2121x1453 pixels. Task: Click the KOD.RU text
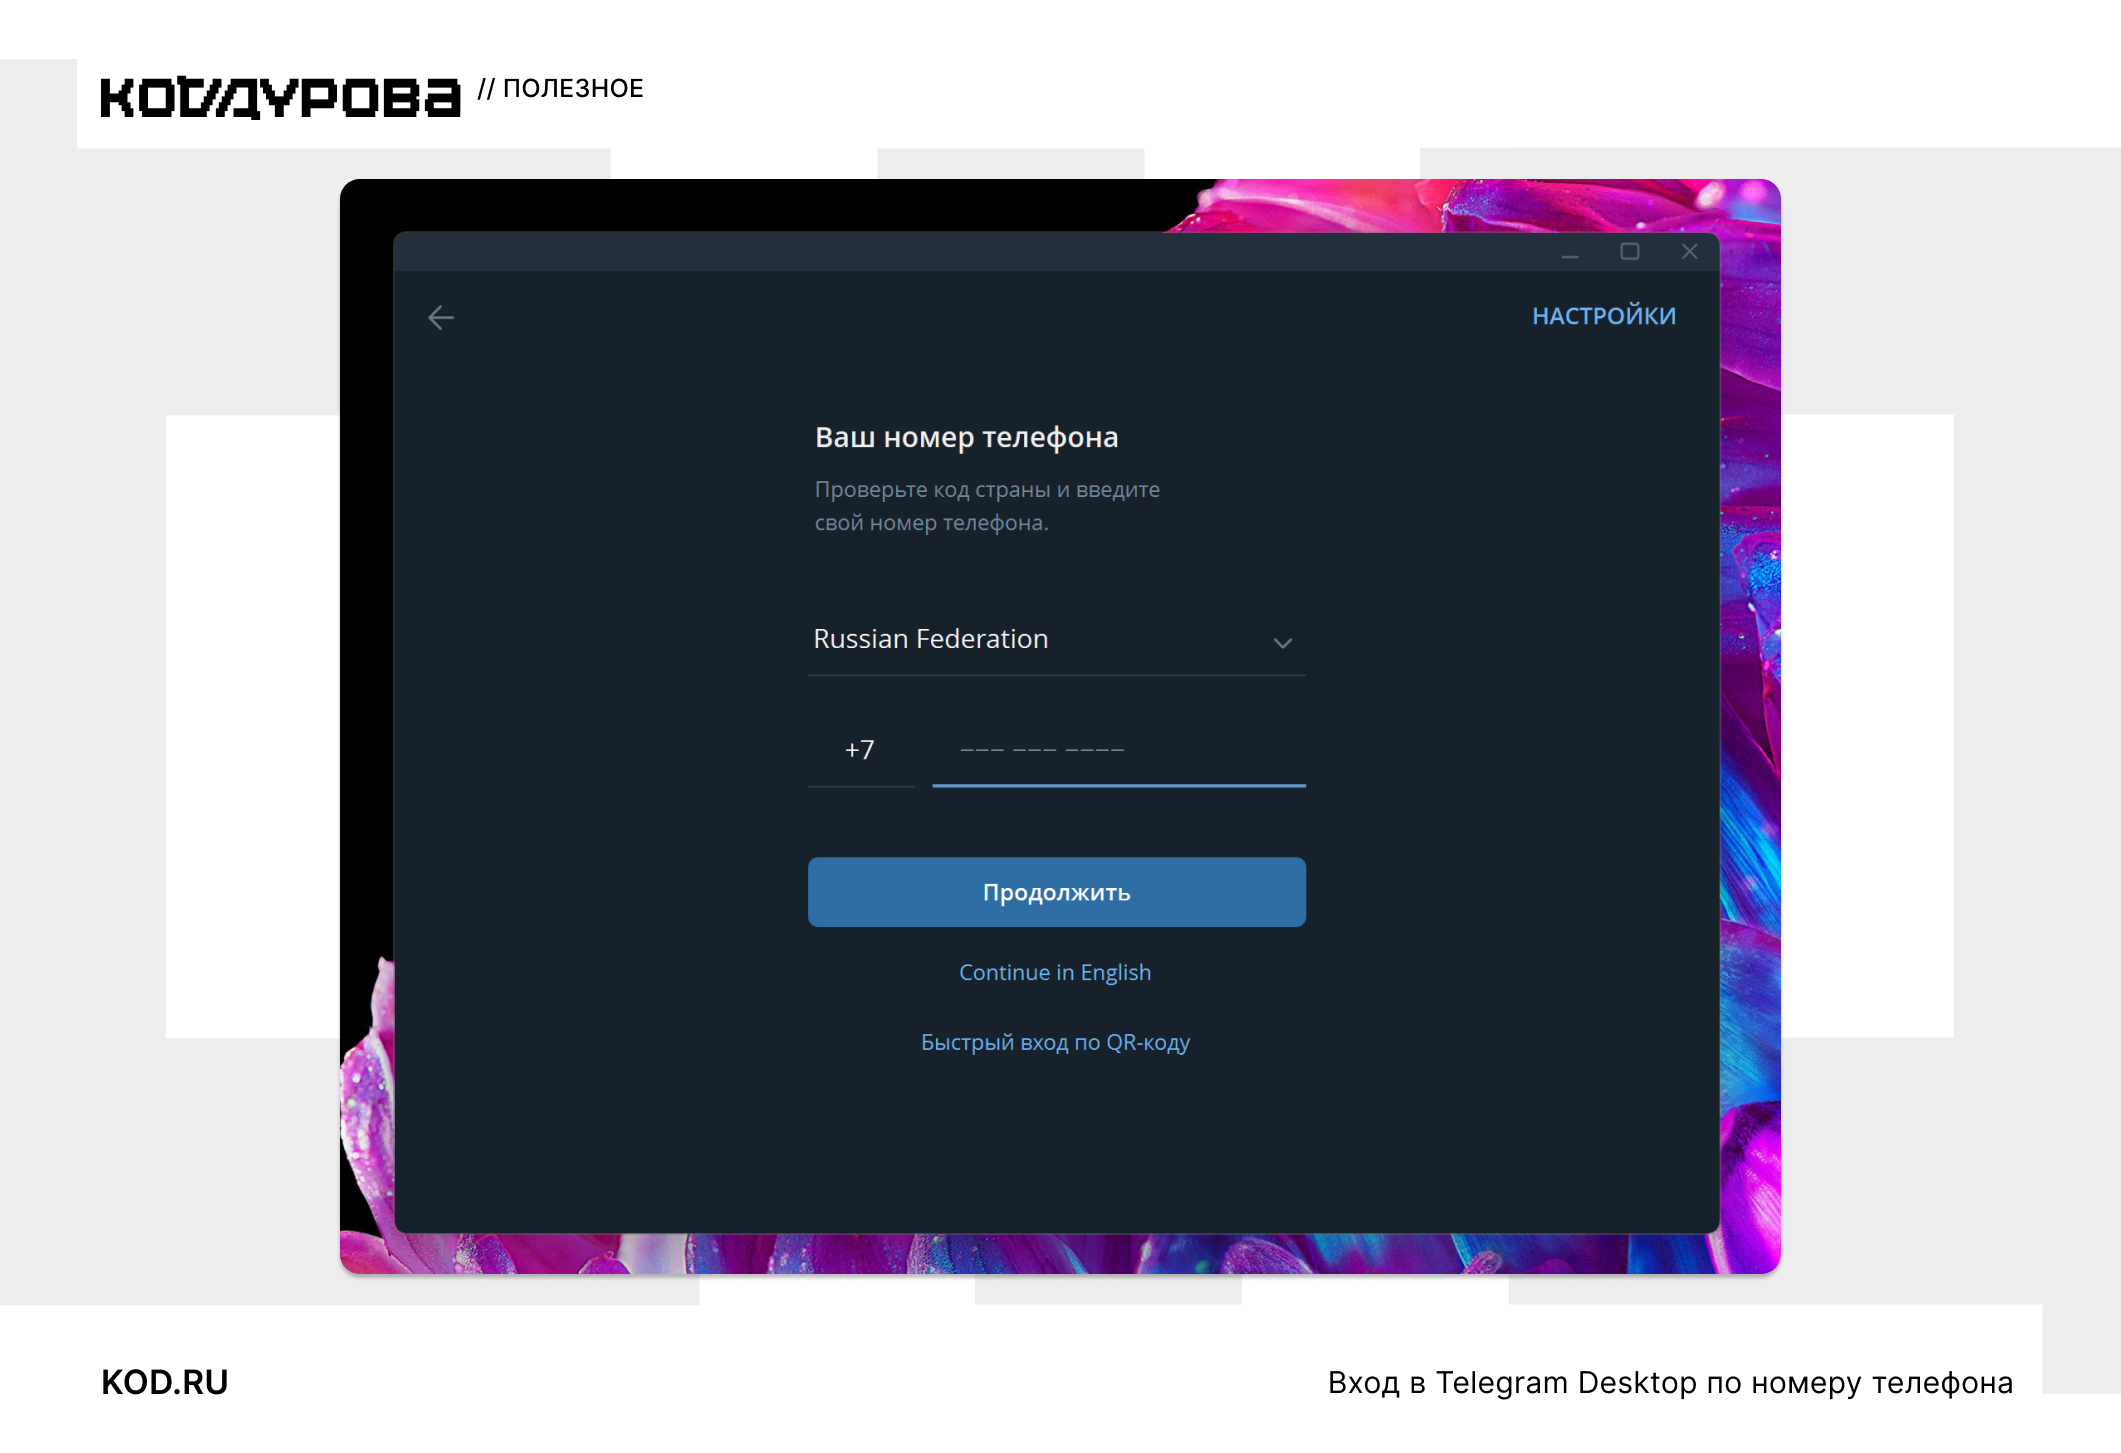click(x=165, y=1382)
